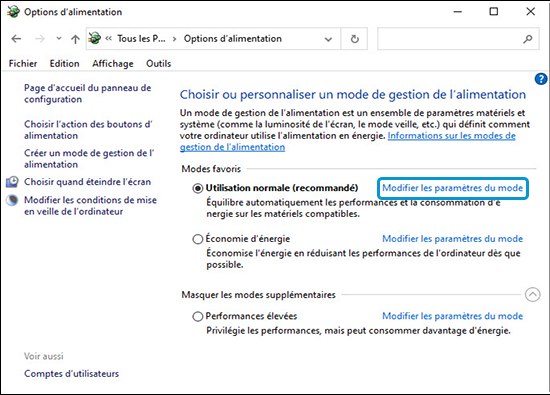Open Créer un mode de gestion
The image size is (550, 395).
click(89, 159)
